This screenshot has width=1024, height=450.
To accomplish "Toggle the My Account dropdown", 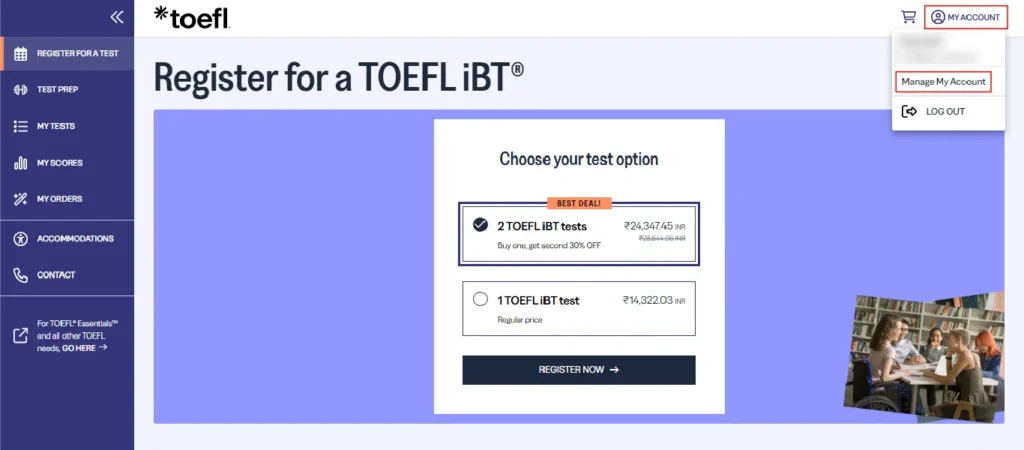I will [965, 17].
